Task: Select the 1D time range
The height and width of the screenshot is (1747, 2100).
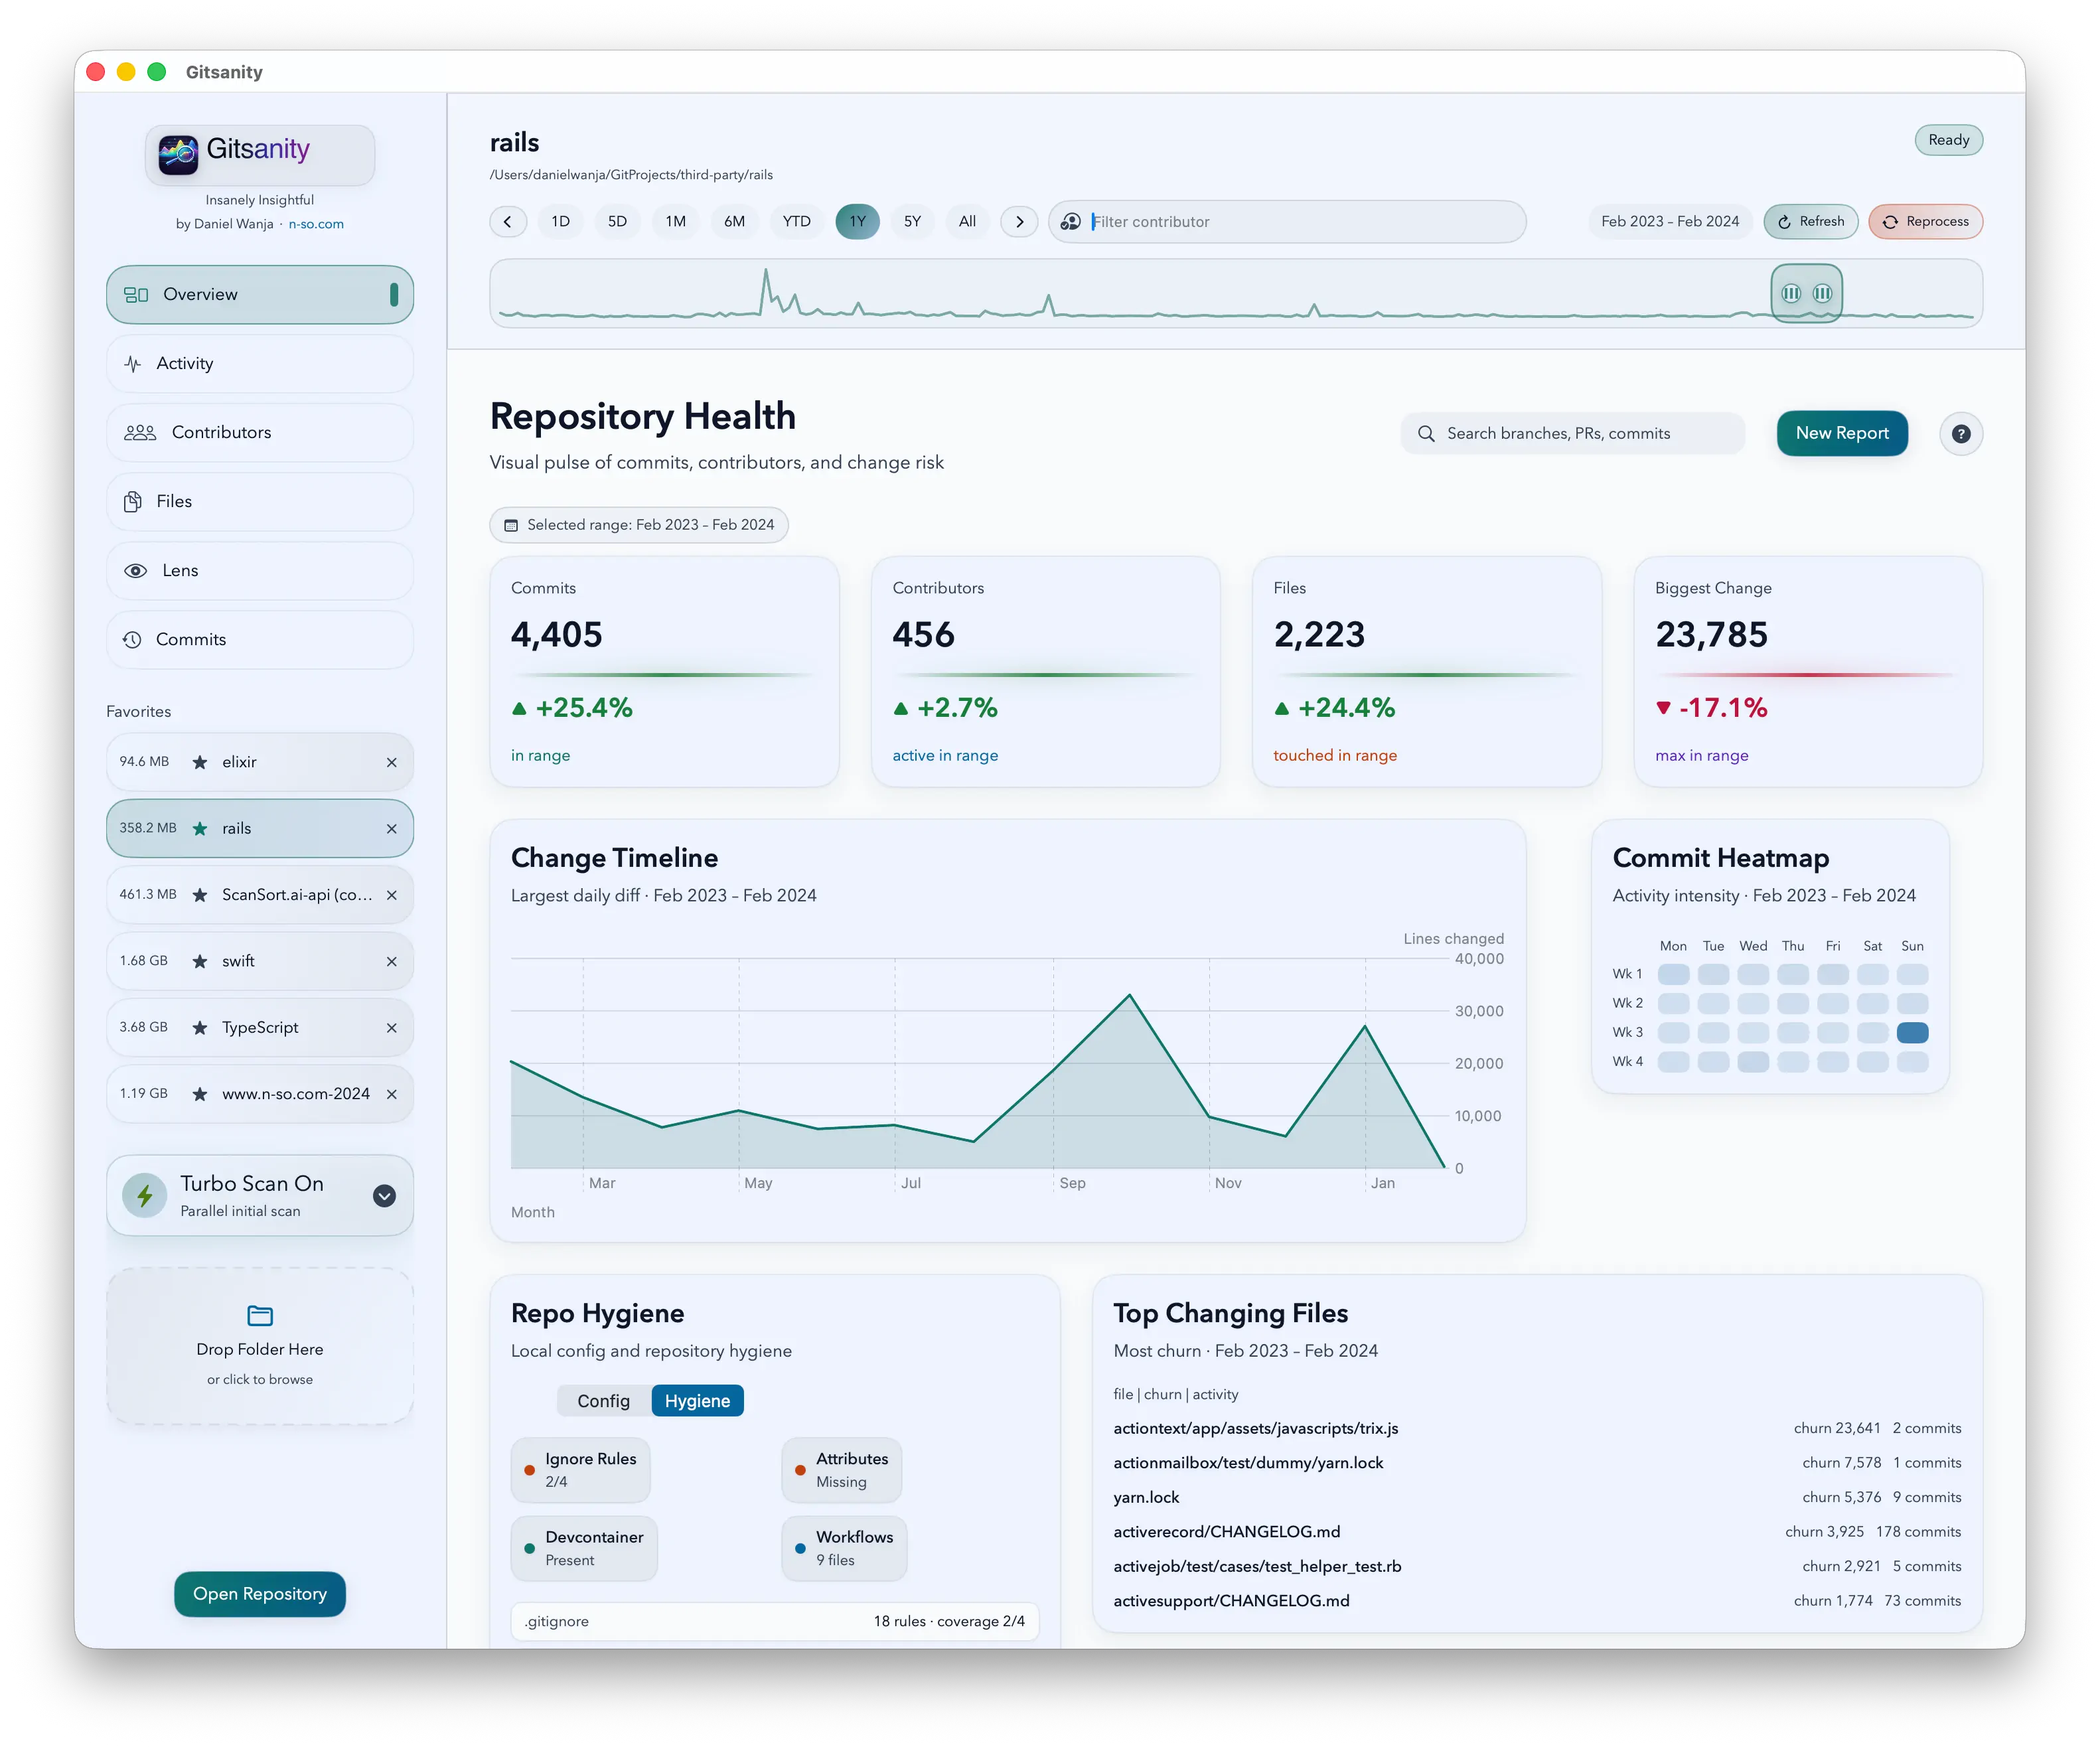Action: click(561, 222)
